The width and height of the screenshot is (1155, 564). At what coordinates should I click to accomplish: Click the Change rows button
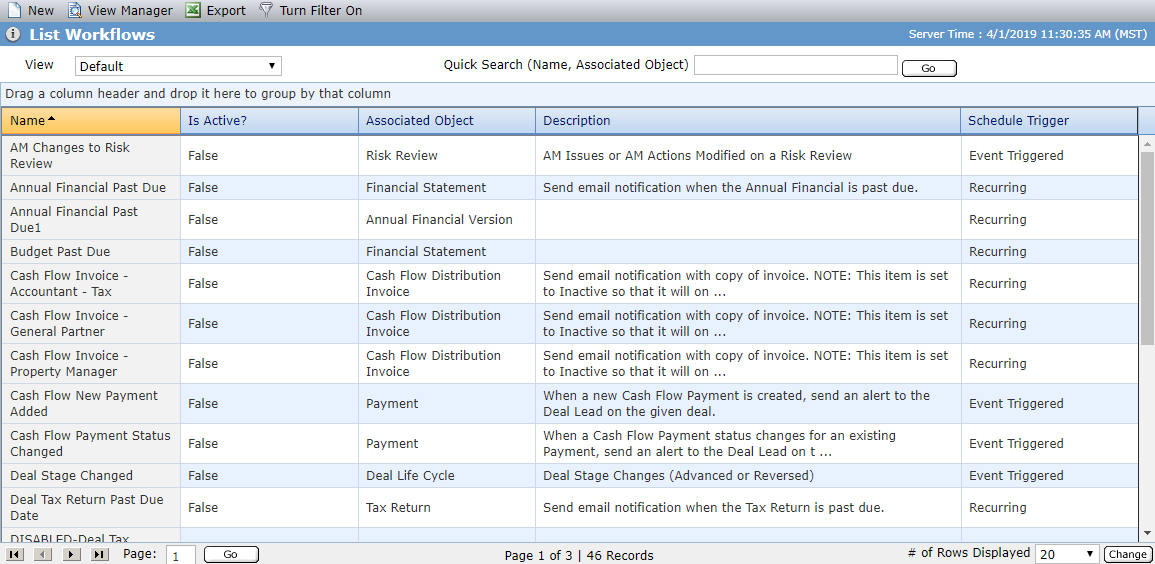point(1127,554)
